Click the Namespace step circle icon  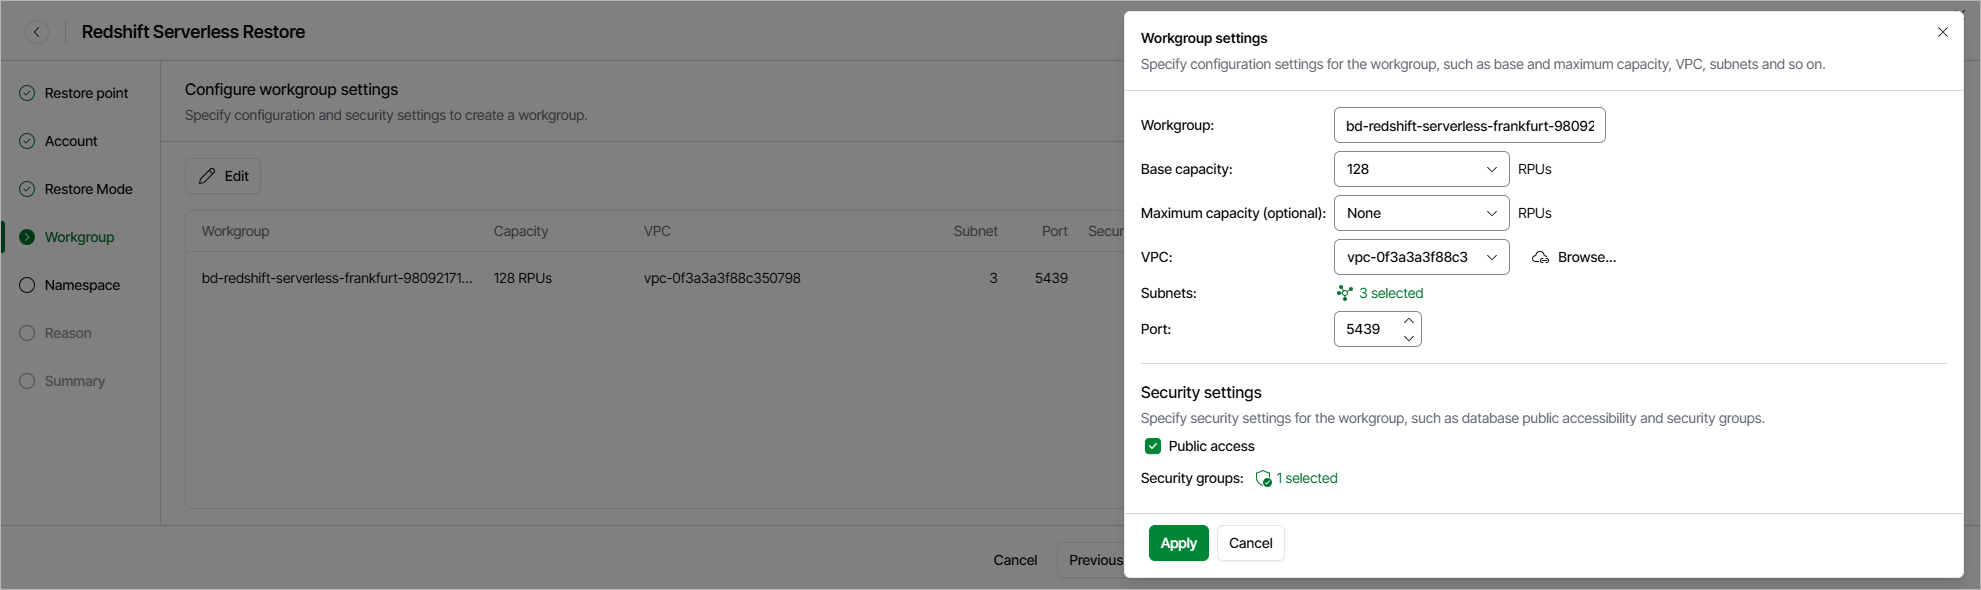click(x=27, y=285)
